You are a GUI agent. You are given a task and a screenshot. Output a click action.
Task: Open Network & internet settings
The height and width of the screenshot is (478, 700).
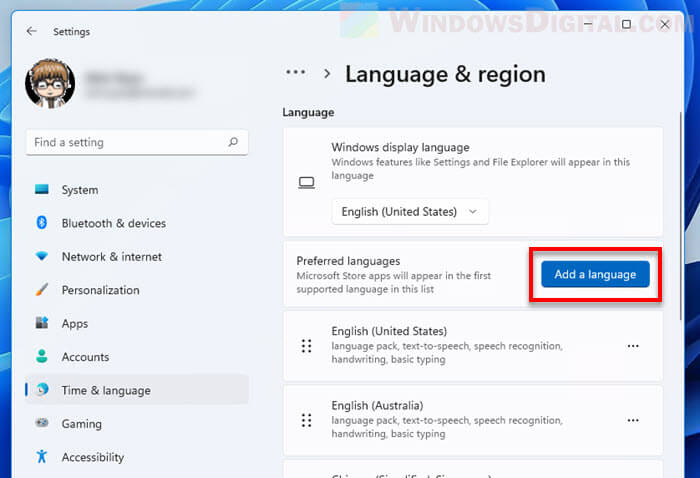[x=137, y=257]
